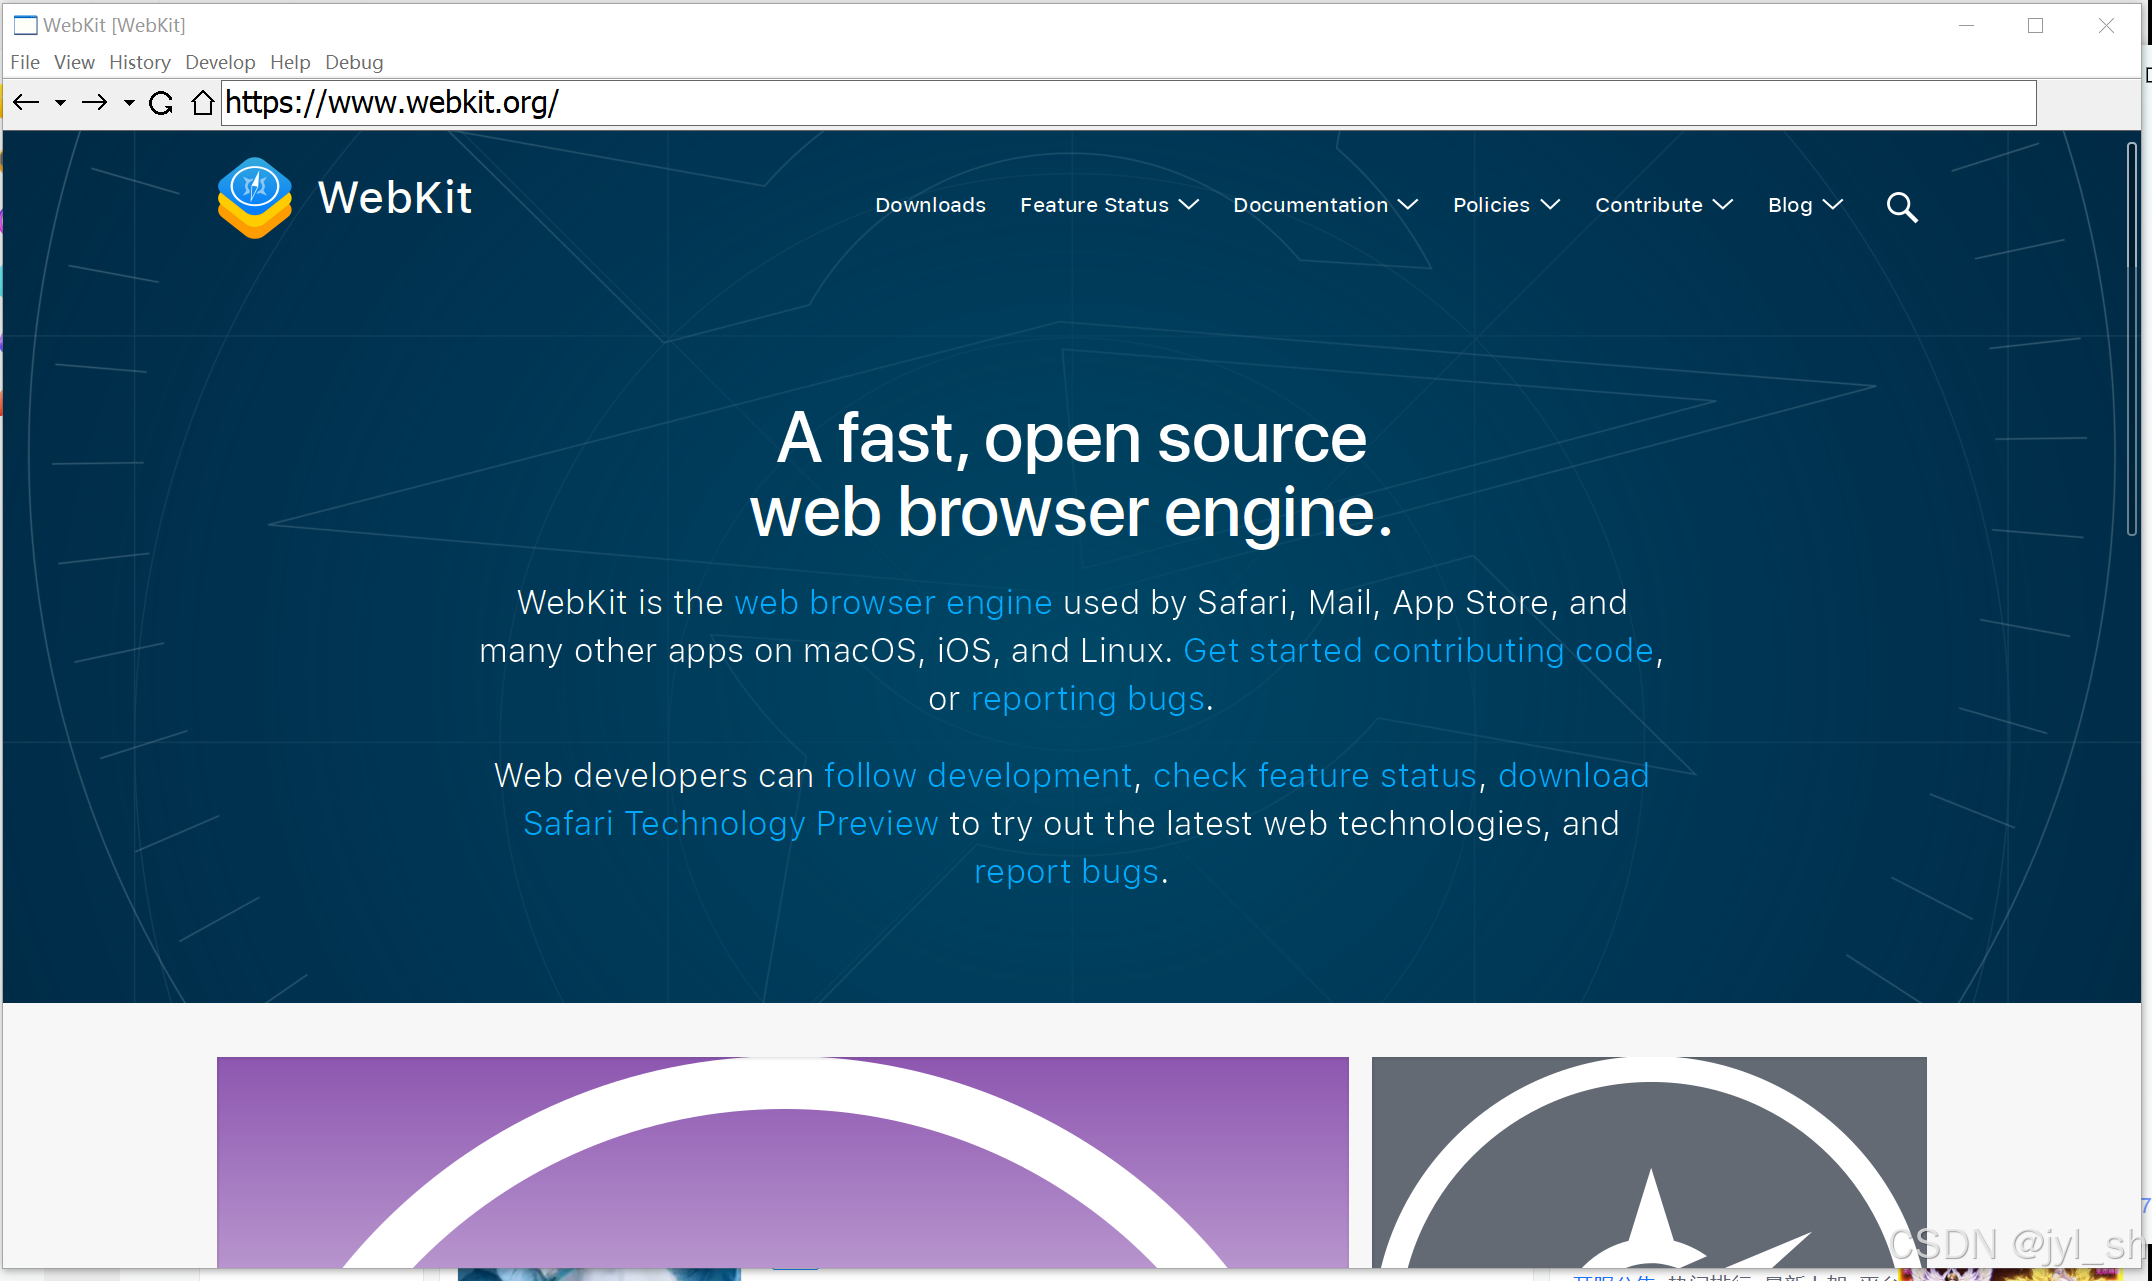Open the 'check feature status' link
The width and height of the screenshot is (2152, 1281).
click(x=1315, y=775)
